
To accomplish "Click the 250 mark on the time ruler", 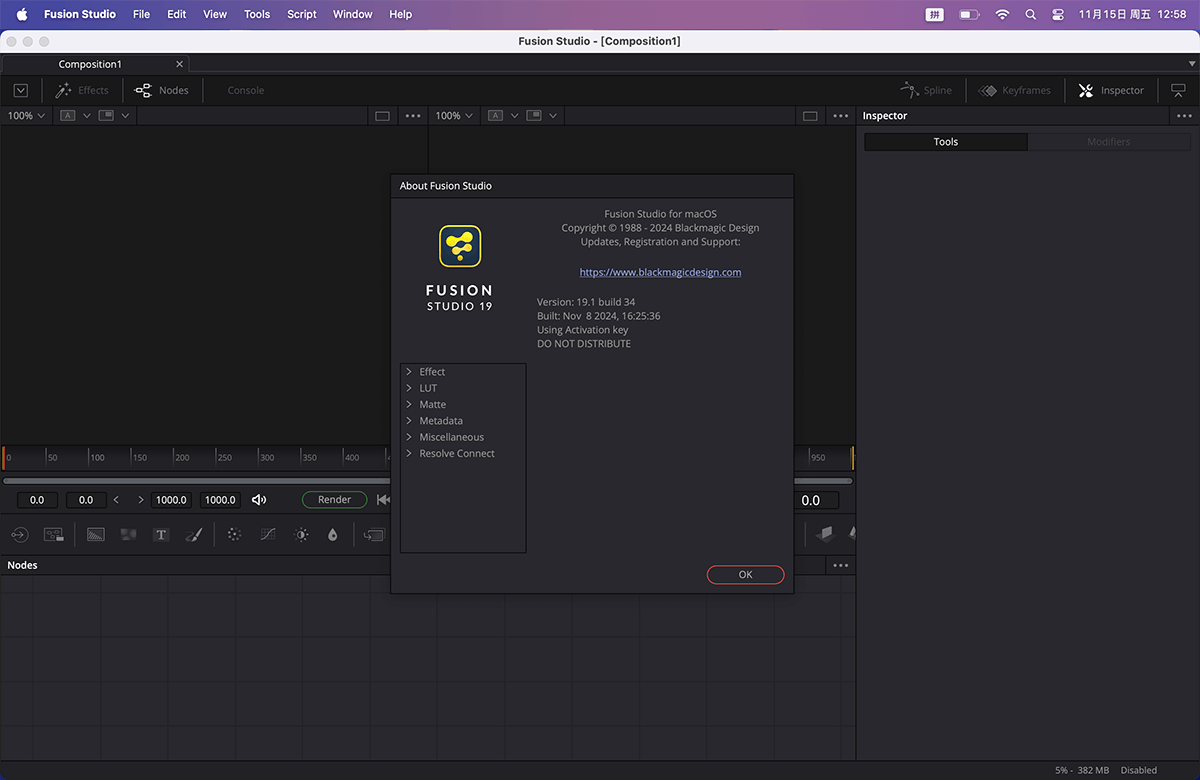I will click(x=225, y=458).
